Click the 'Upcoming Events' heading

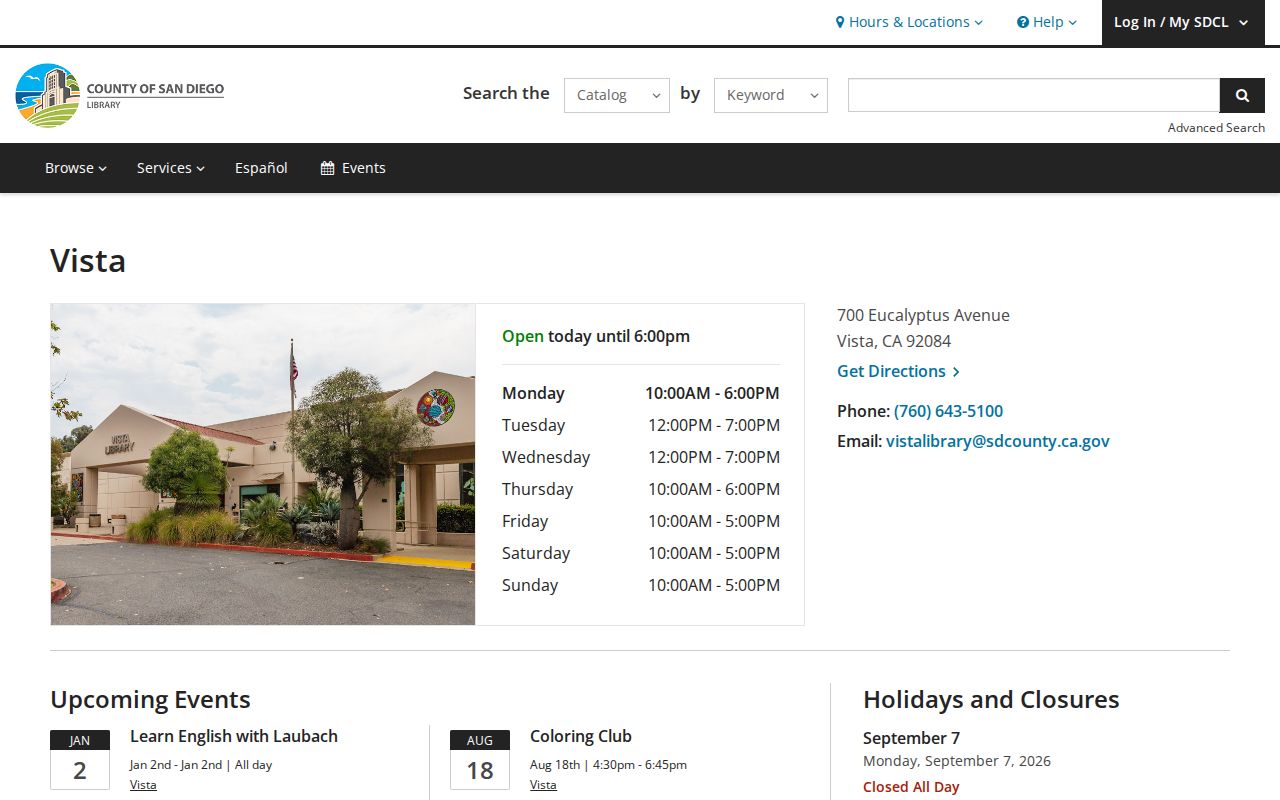tap(150, 699)
